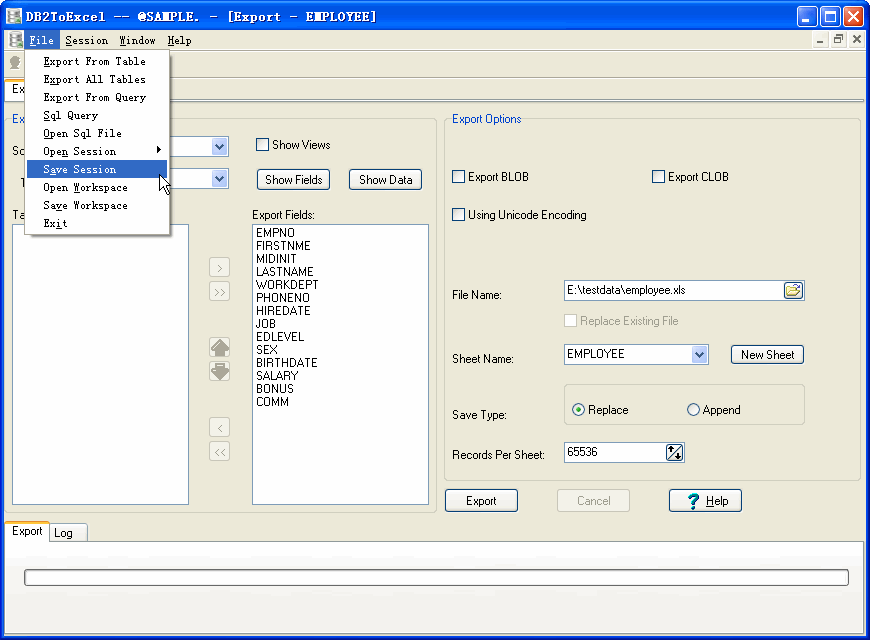Click the Show Data button

[x=386, y=180]
